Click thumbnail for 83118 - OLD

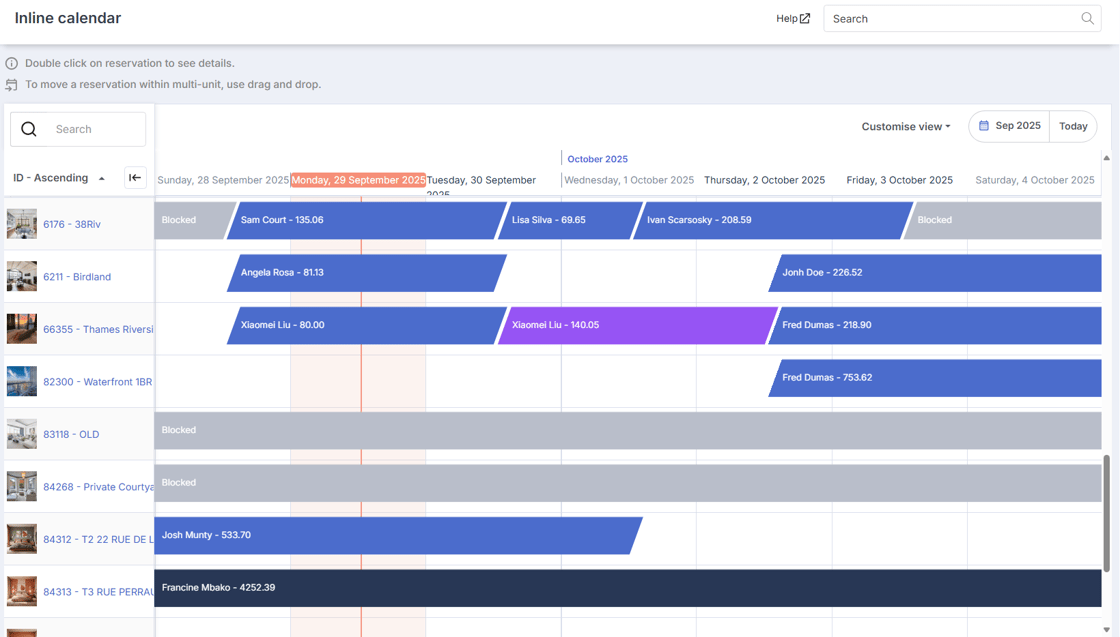click(x=21, y=434)
